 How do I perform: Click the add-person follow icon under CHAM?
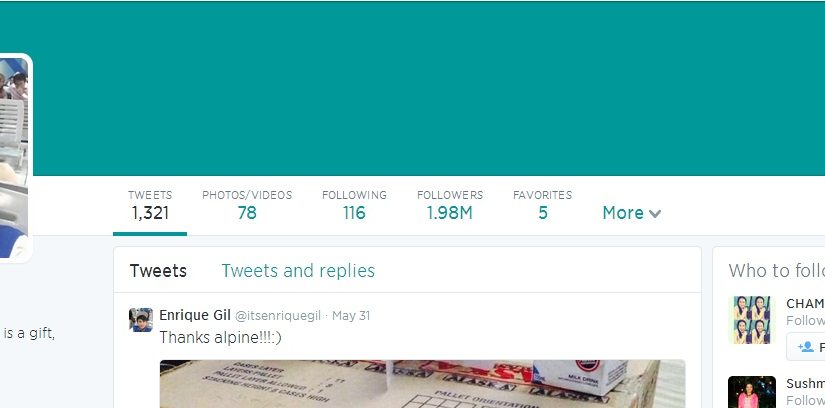(805, 347)
